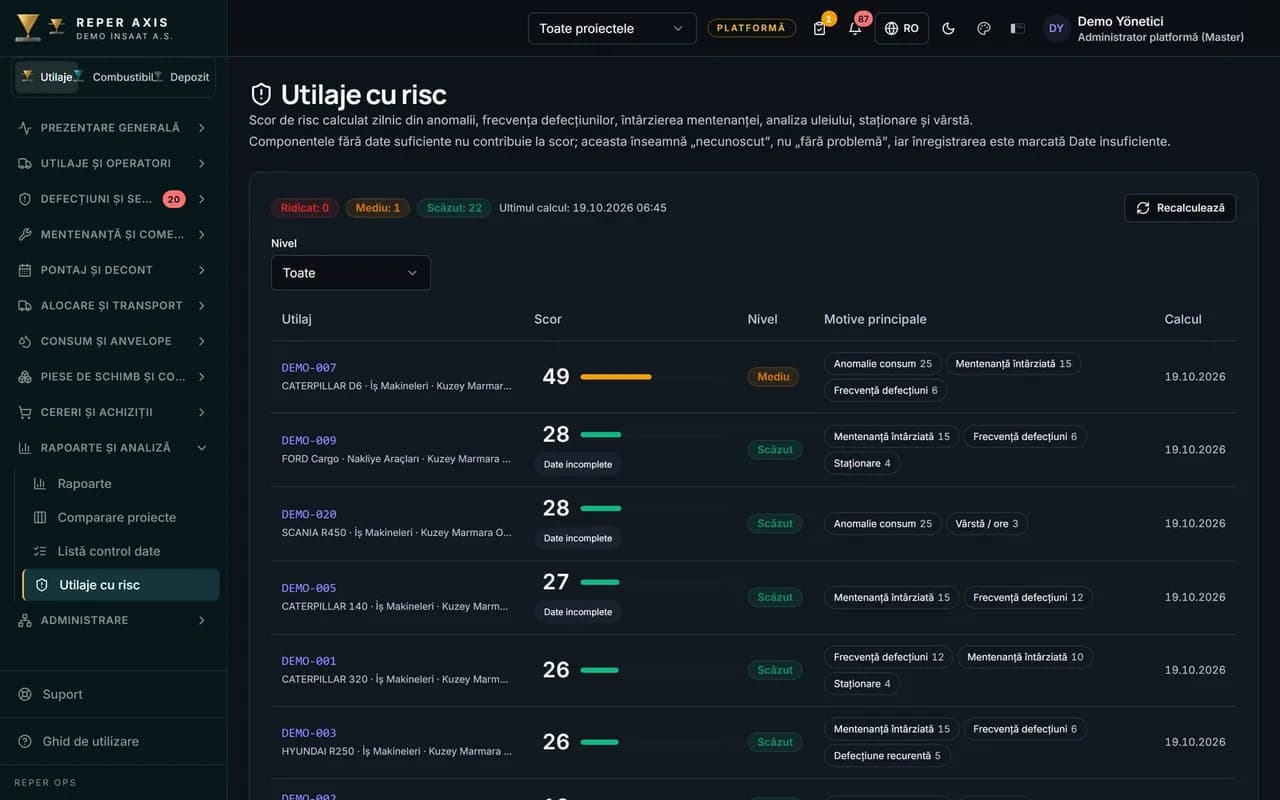Click the Ghid de utilizare help icon
1280x800 pixels.
coord(25,741)
